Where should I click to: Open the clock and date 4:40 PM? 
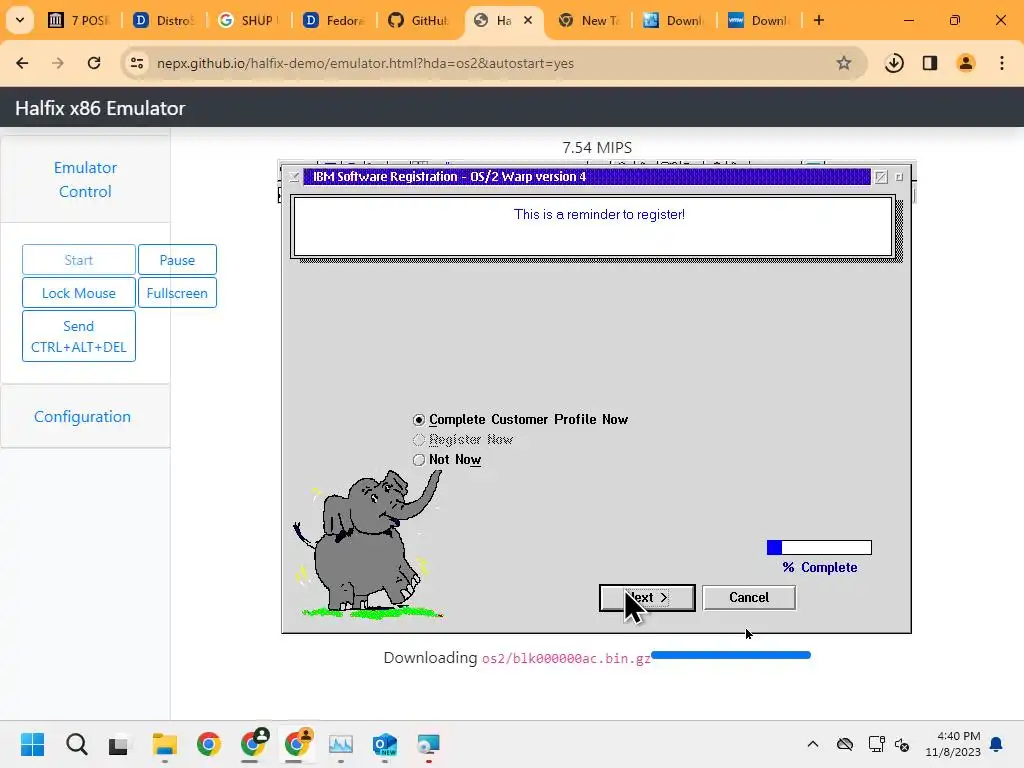pyautogui.click(x=953, y=744)
